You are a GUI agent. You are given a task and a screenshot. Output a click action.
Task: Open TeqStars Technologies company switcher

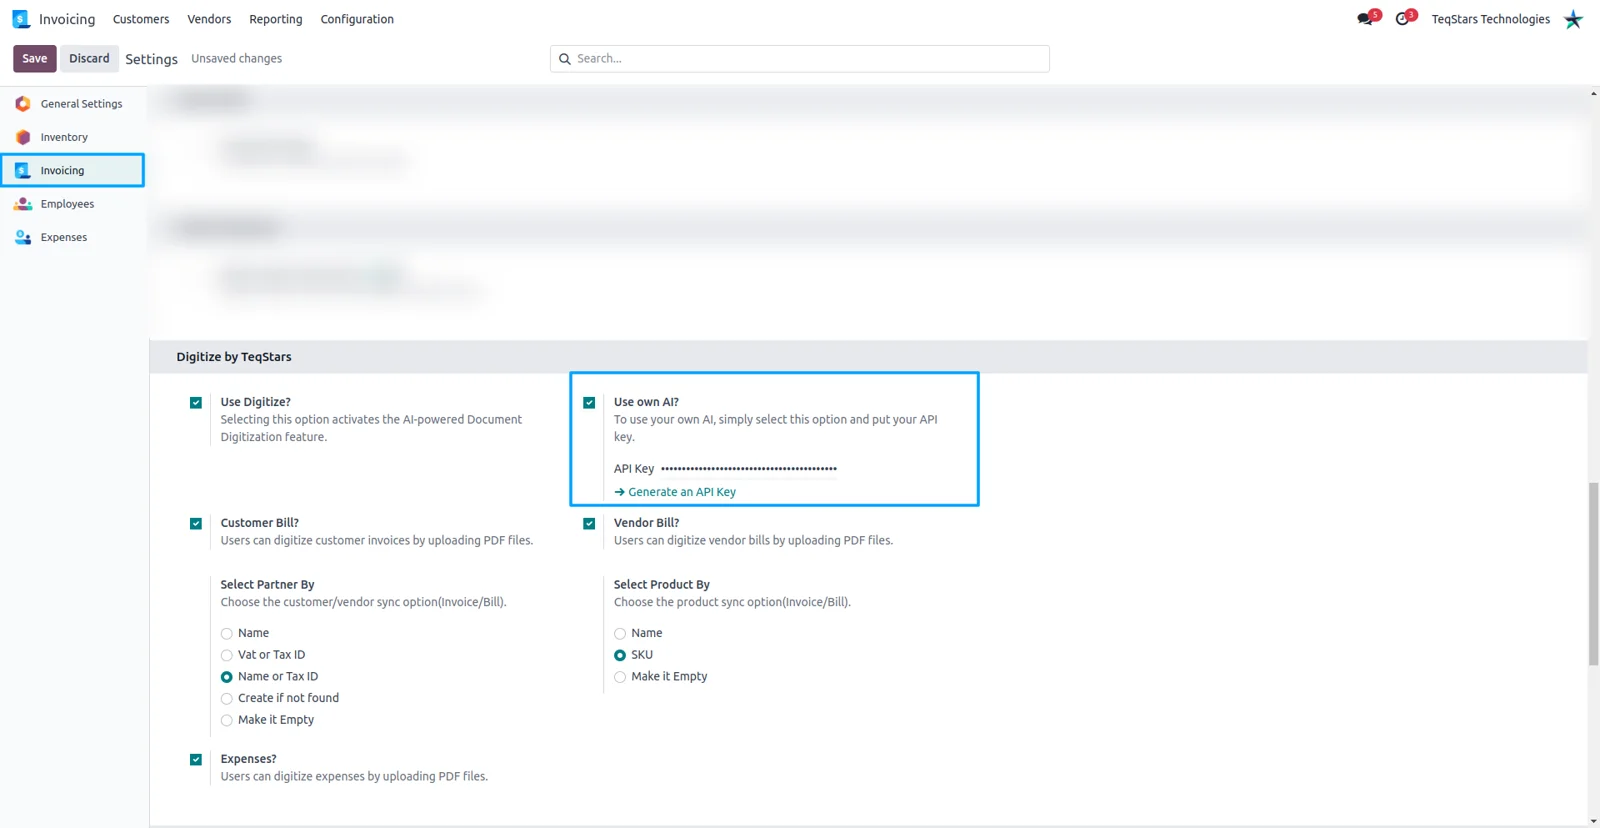(x=1490, y=19)
